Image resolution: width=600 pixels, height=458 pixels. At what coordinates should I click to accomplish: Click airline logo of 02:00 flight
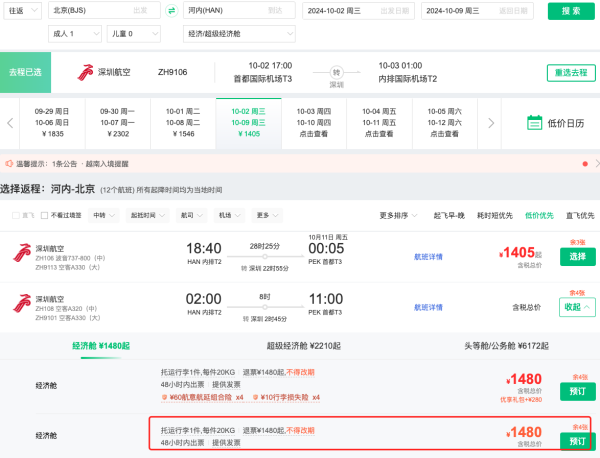coord(22,303)
